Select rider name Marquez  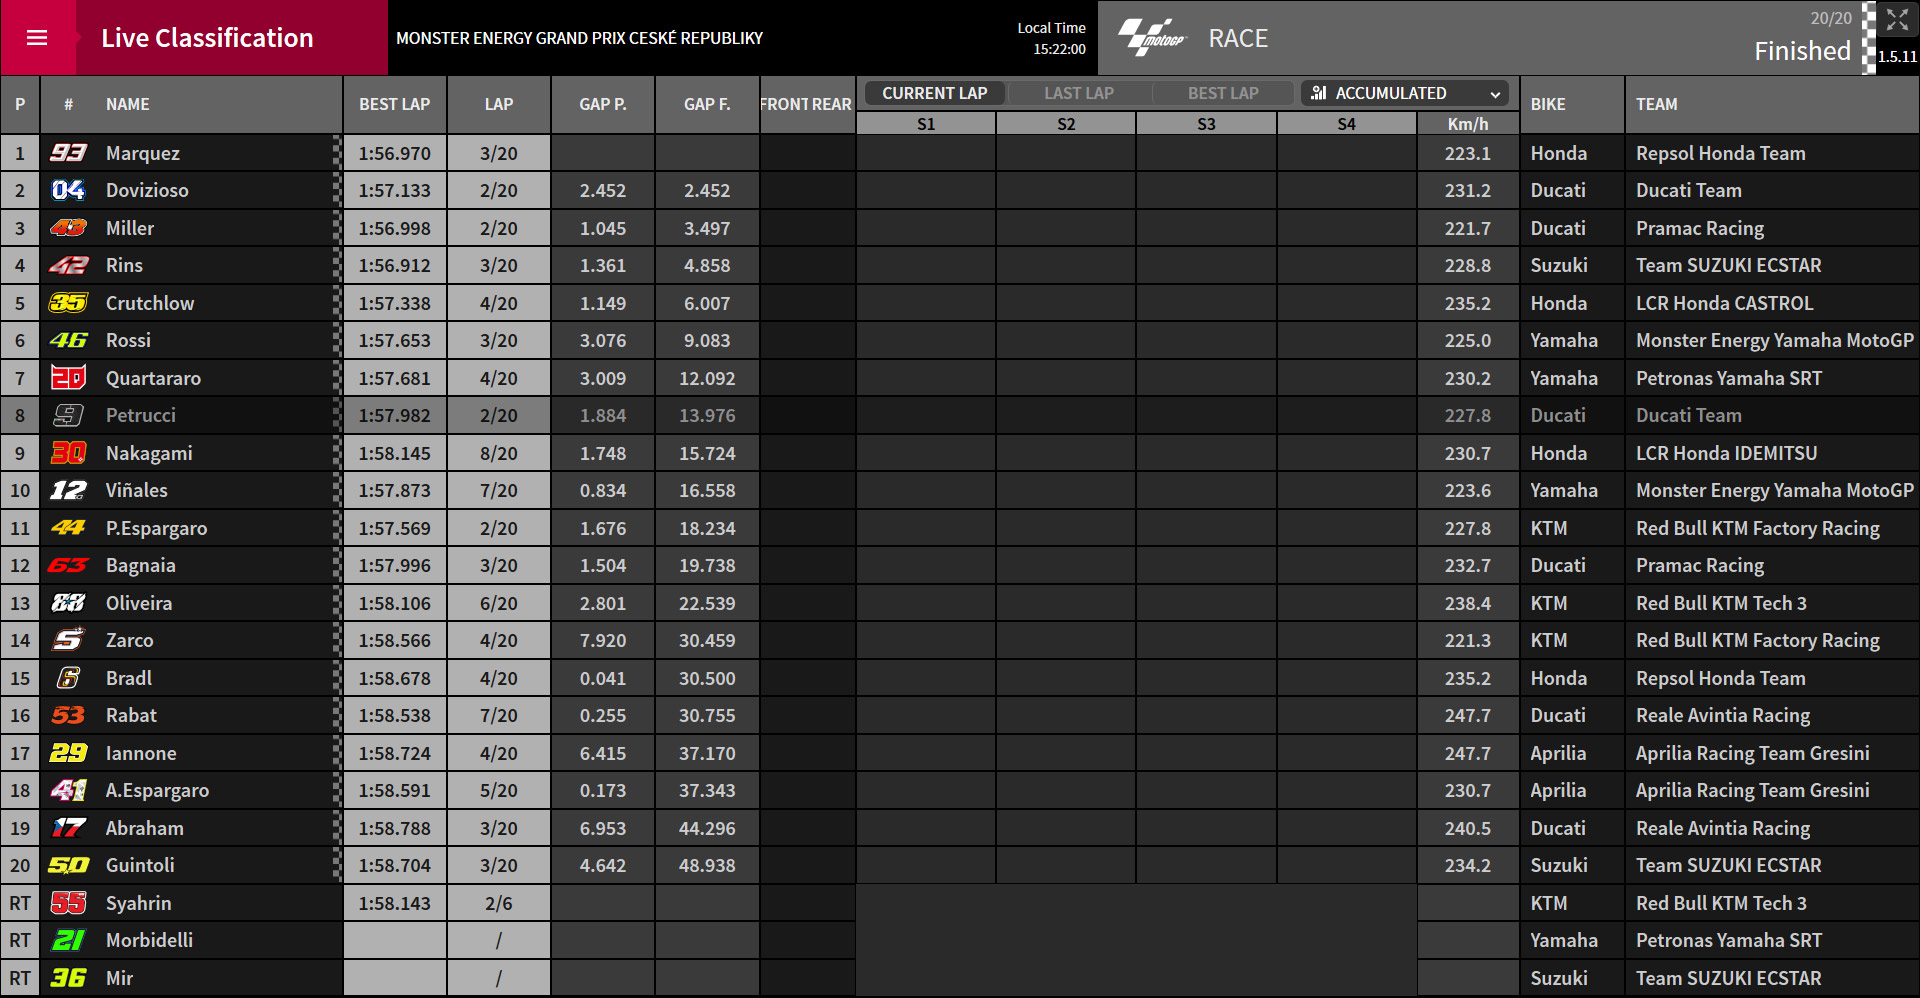point(143,153)
